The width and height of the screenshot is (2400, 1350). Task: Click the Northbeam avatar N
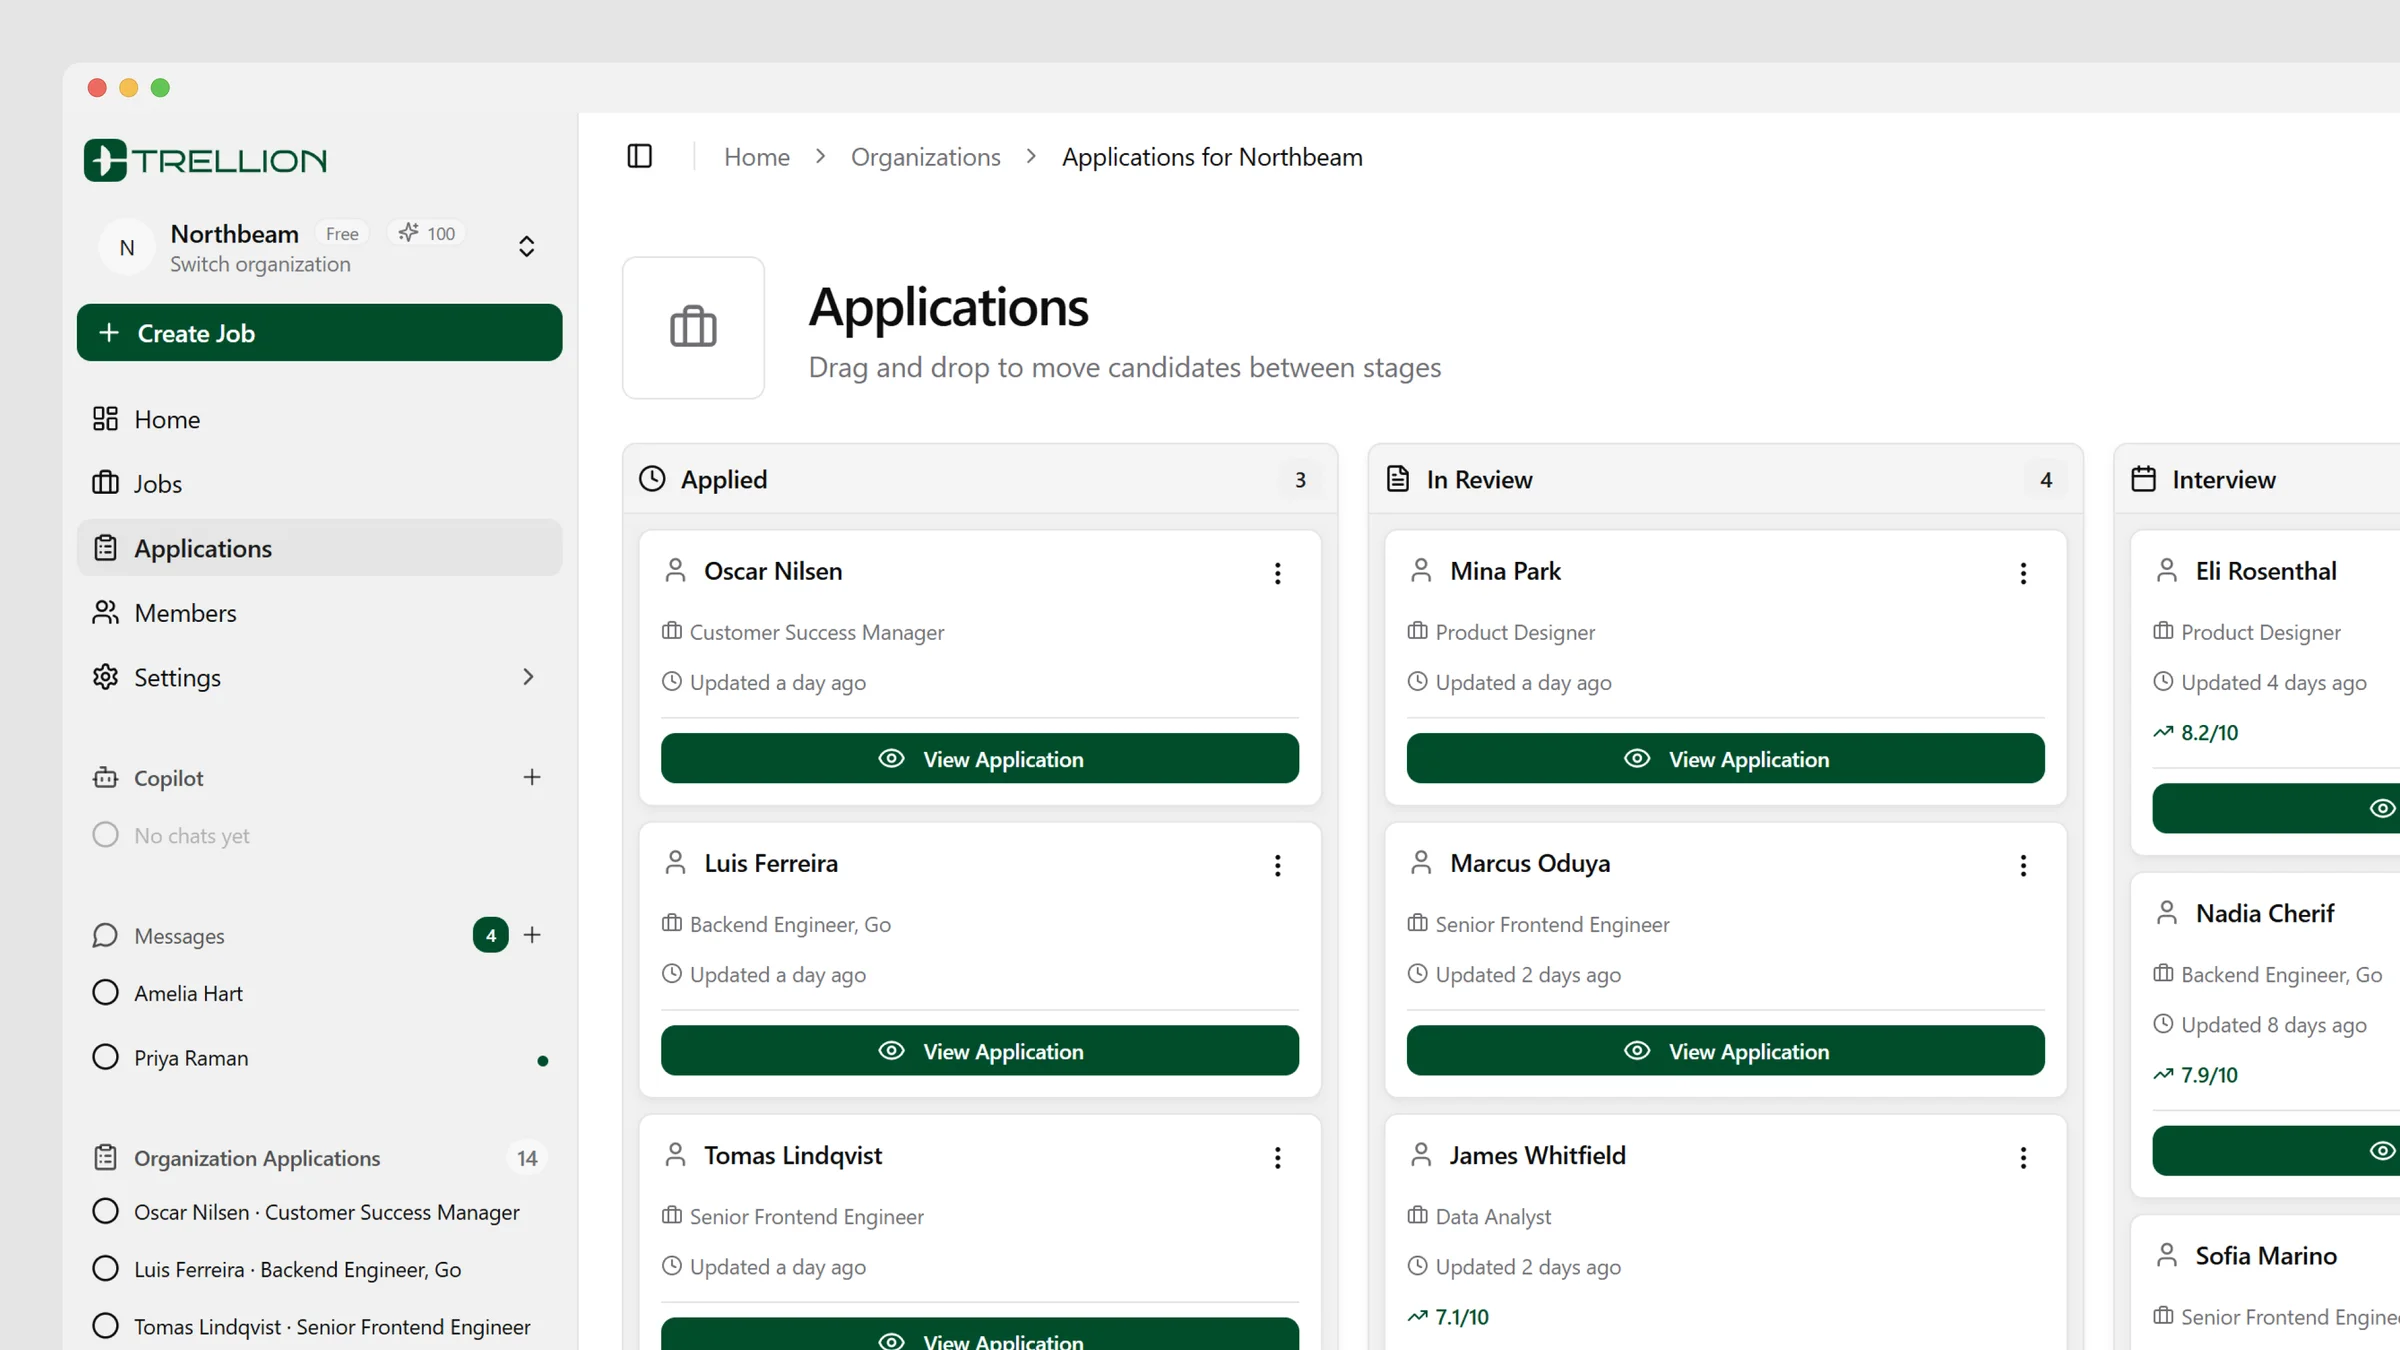[127, 247]
